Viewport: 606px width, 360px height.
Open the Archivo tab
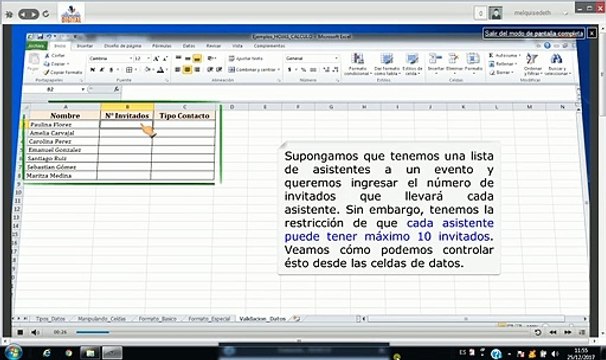point(37,46)
